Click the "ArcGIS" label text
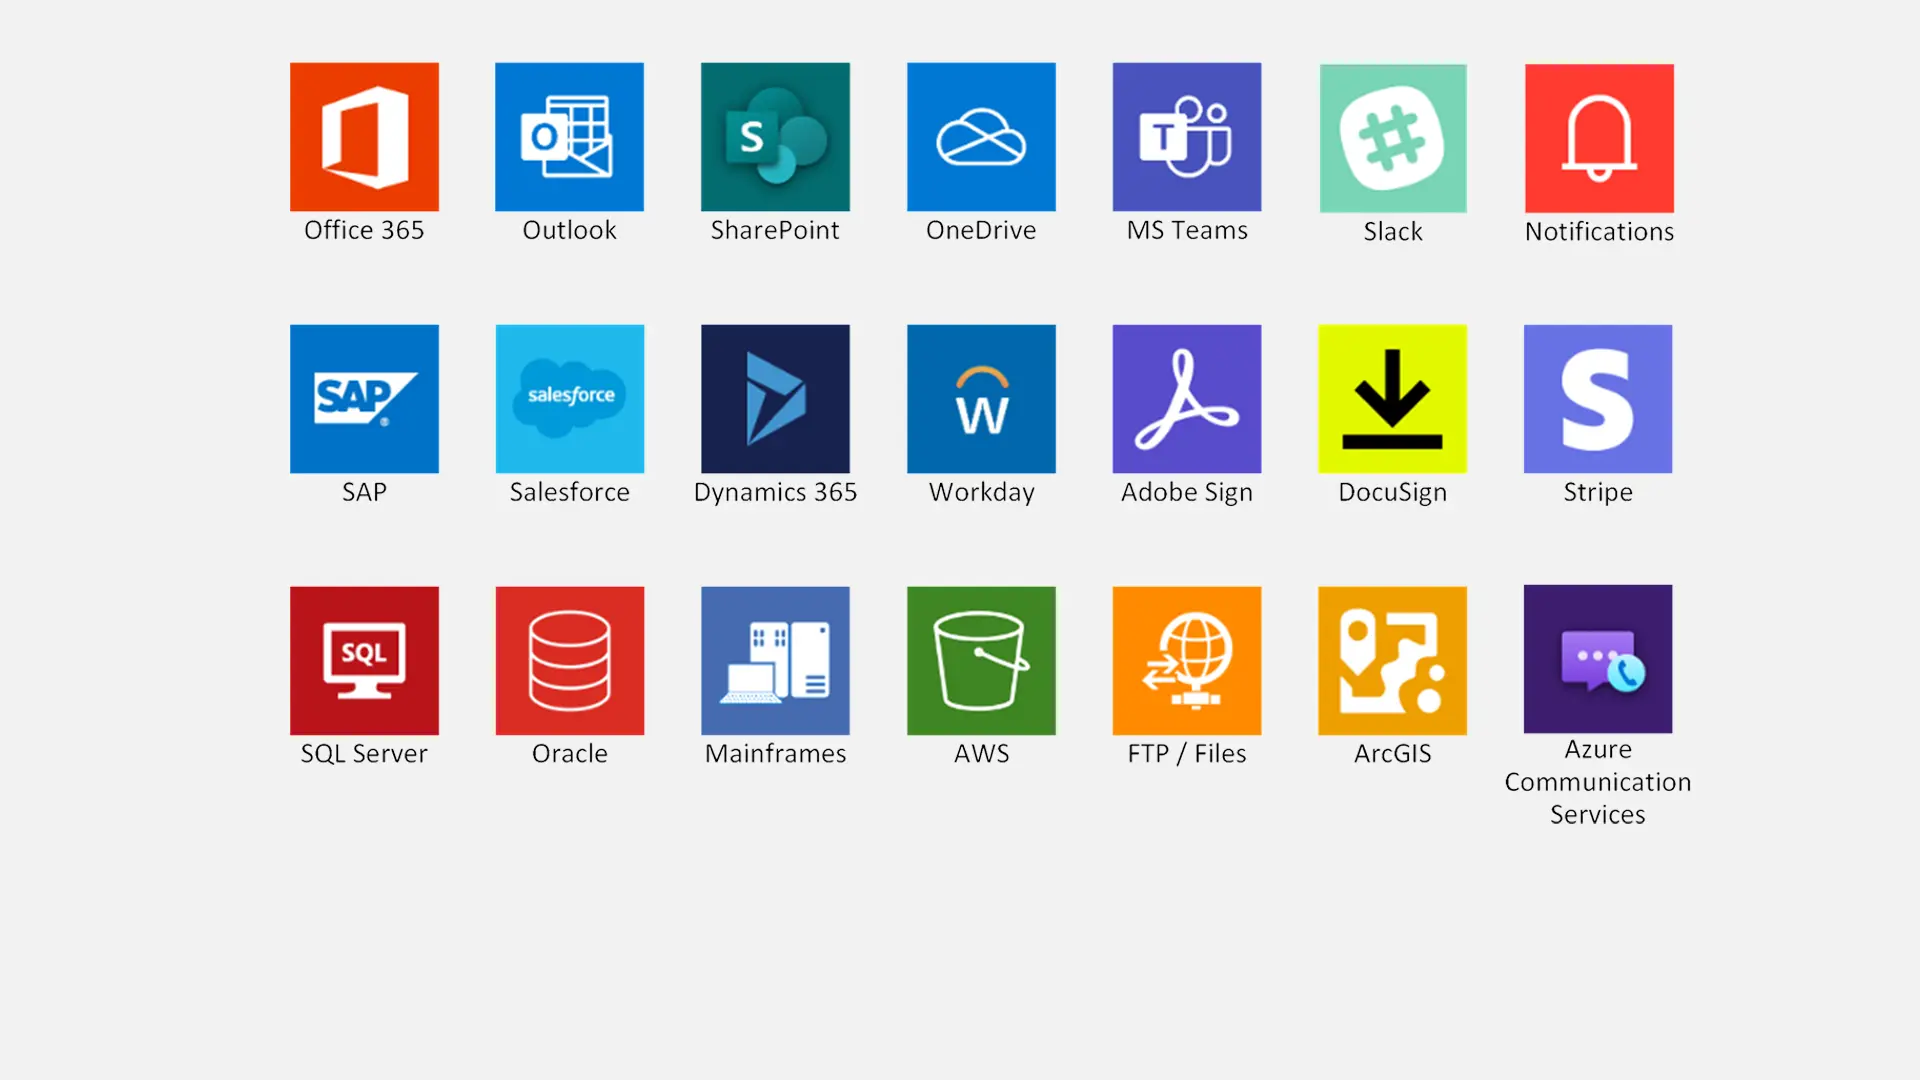1920x1080 pixels. (1392, 753)
